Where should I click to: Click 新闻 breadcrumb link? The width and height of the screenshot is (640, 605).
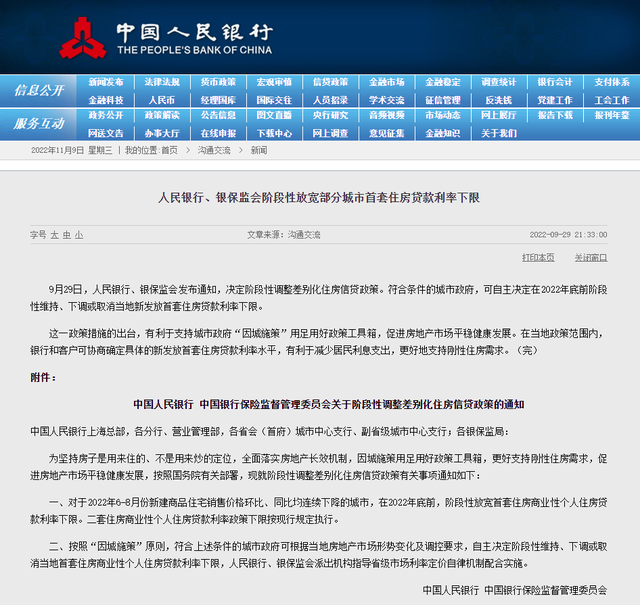tap(259, 150)
